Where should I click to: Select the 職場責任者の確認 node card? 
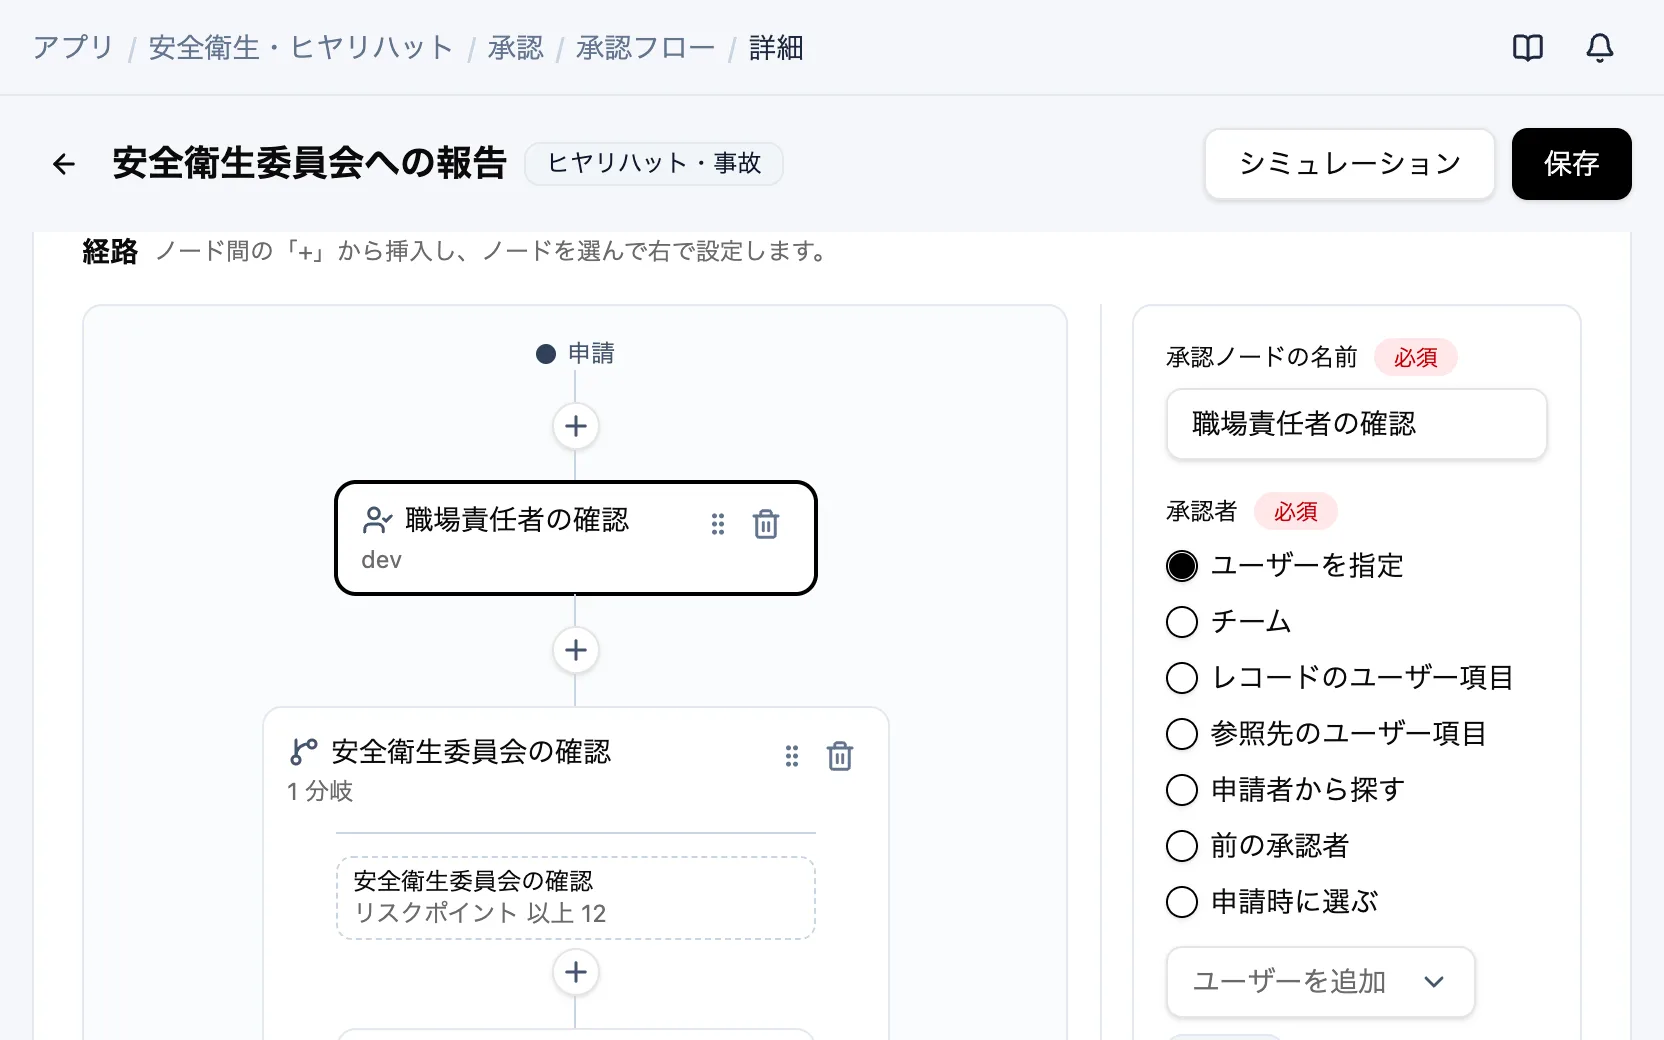click(576, 538)
